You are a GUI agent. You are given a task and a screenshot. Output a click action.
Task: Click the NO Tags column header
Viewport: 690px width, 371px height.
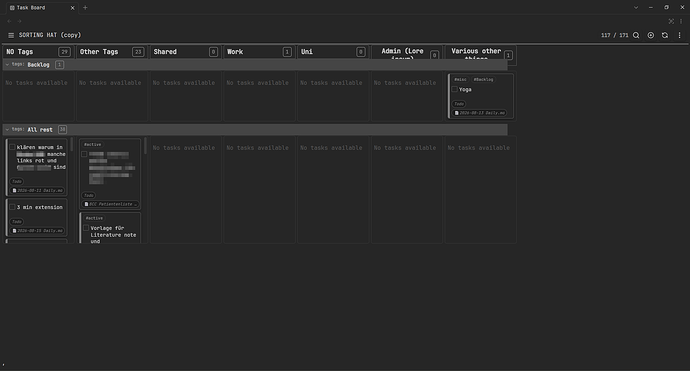click(x=38, y=52)
